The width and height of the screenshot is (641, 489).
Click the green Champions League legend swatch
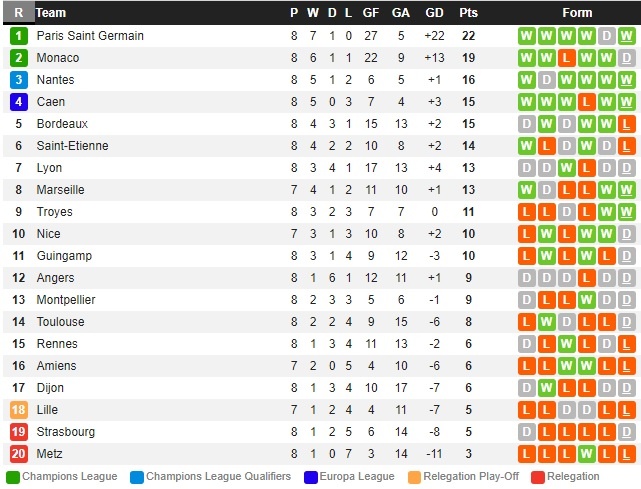click(x=12, y=477)
